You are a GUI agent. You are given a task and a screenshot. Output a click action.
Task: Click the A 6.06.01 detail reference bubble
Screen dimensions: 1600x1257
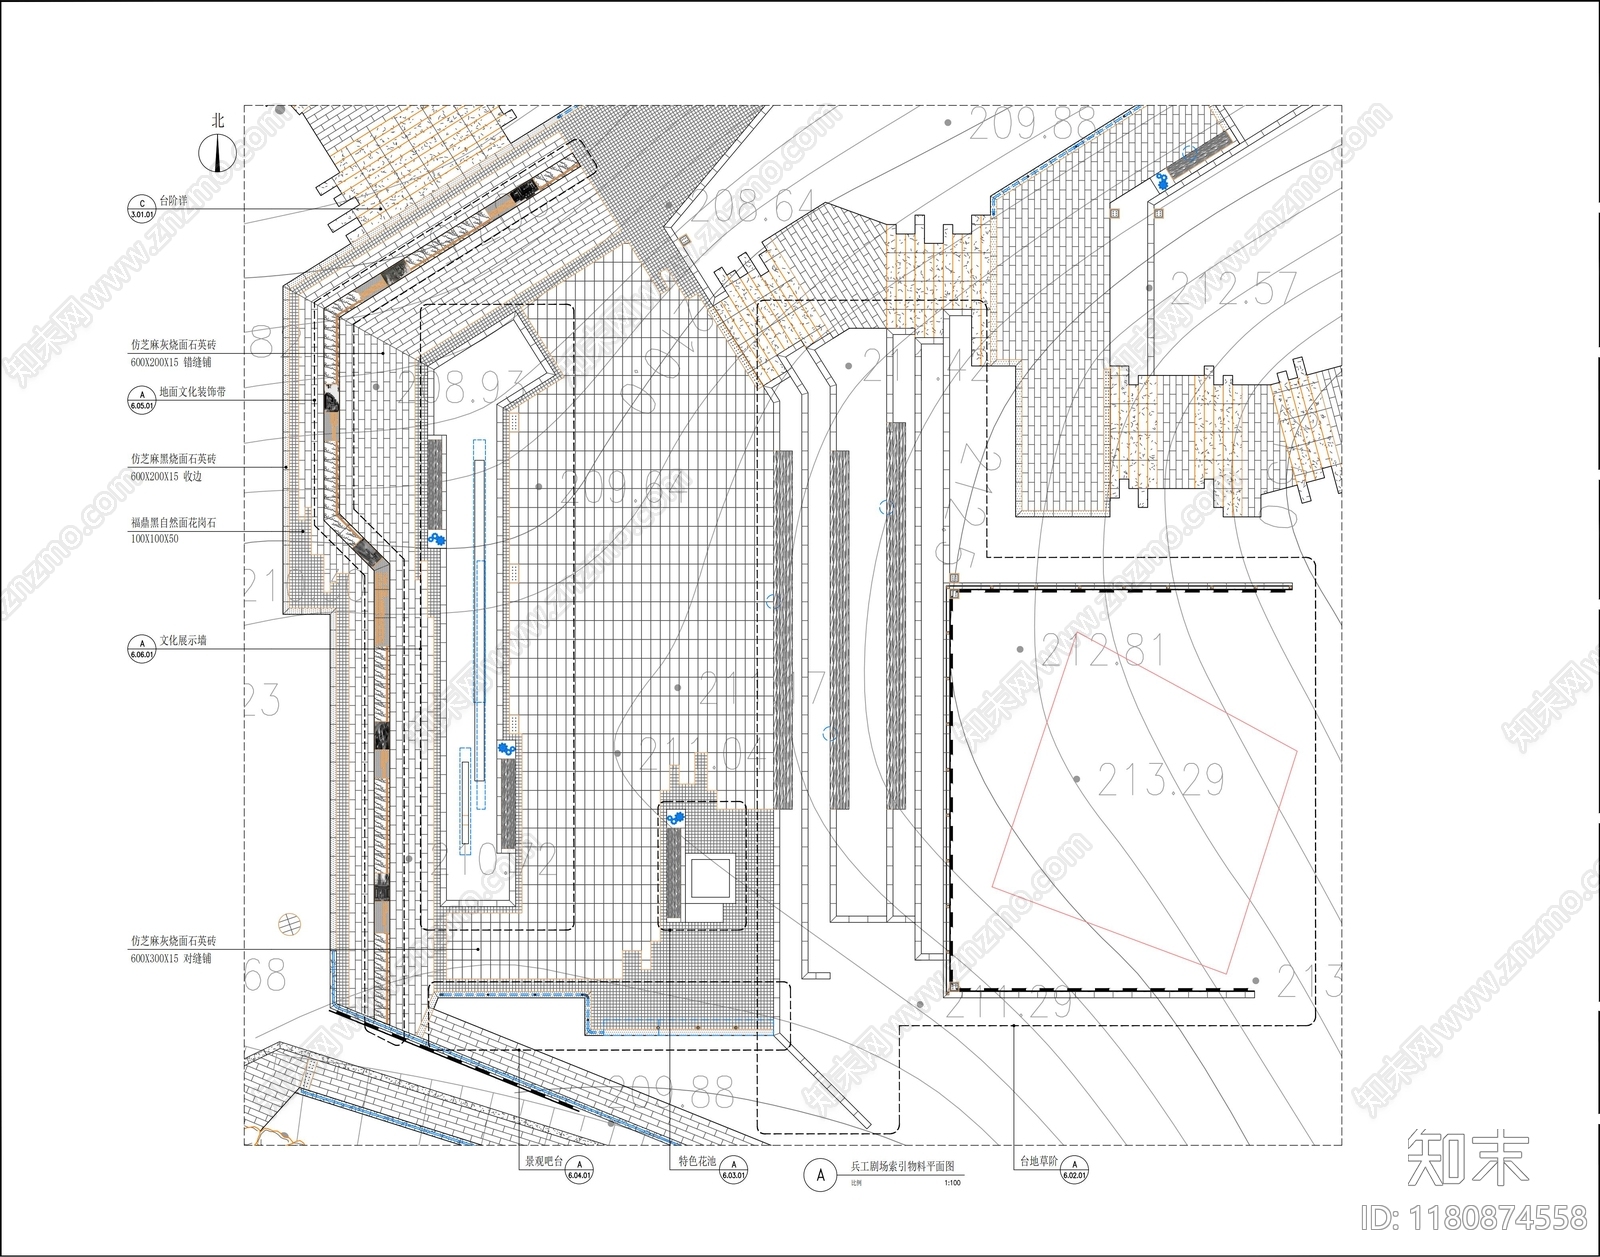142,648
